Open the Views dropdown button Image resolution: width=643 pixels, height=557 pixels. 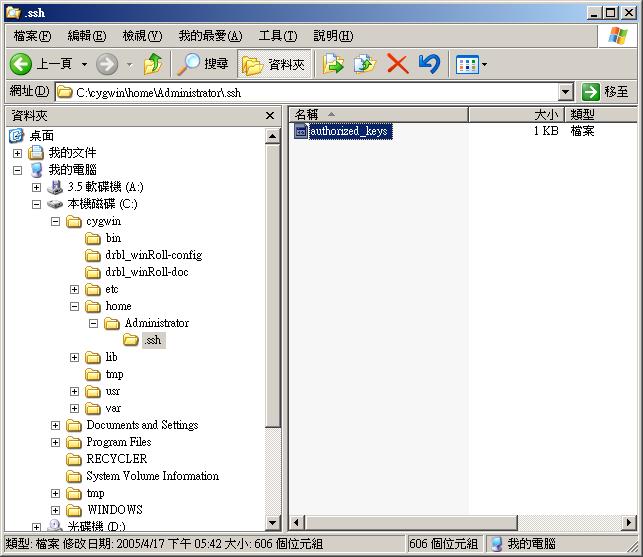(x=471, y=64)
